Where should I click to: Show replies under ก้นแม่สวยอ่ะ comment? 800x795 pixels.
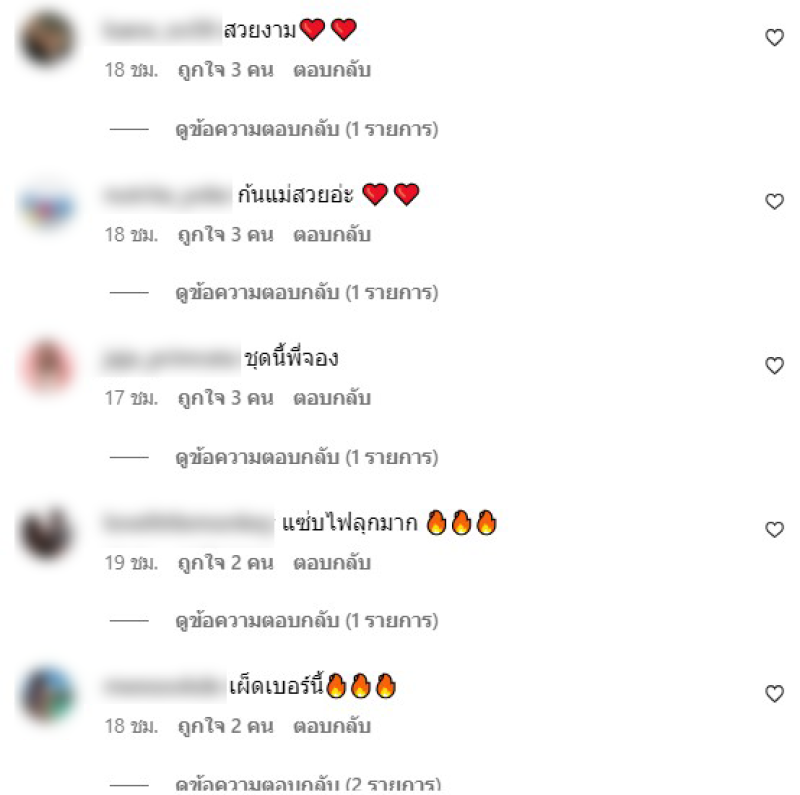click(307, 293)
